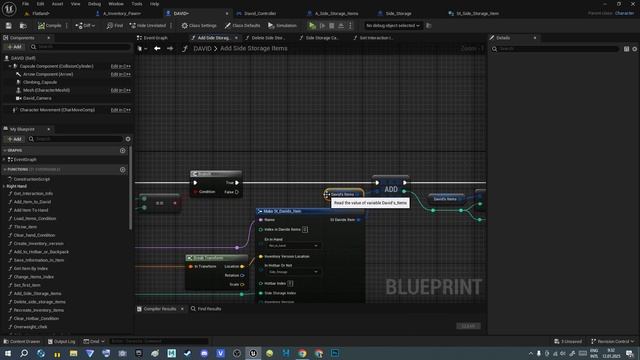The height and width of the screenshot is (360, 640).
Task: Switch to the David_Controller tab
Action: pyautogui.click(x=260, y=13)
